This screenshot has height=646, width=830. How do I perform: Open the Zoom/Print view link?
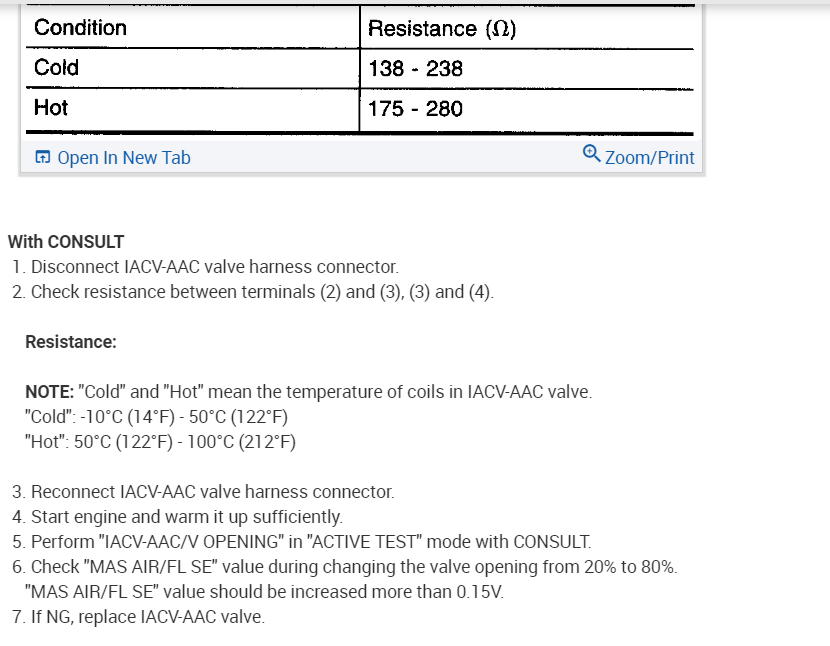pyautogui.click(x=649, y=158)
